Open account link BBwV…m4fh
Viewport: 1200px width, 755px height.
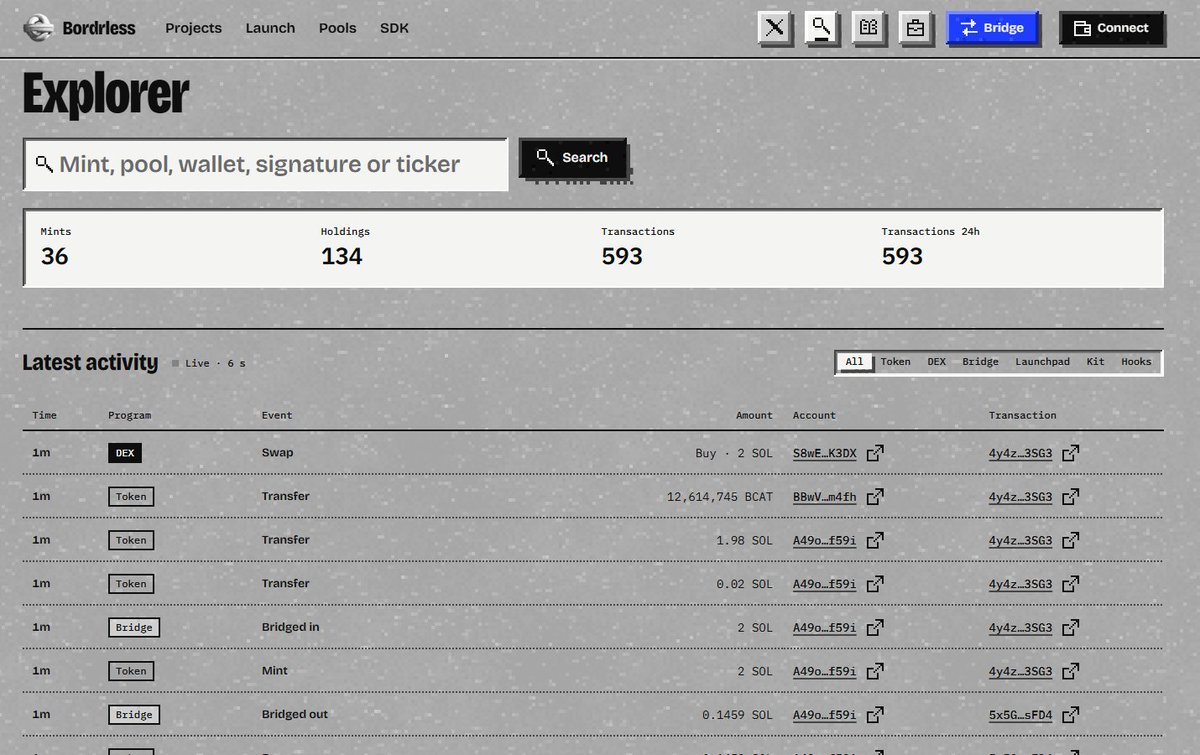click(824, 496)
